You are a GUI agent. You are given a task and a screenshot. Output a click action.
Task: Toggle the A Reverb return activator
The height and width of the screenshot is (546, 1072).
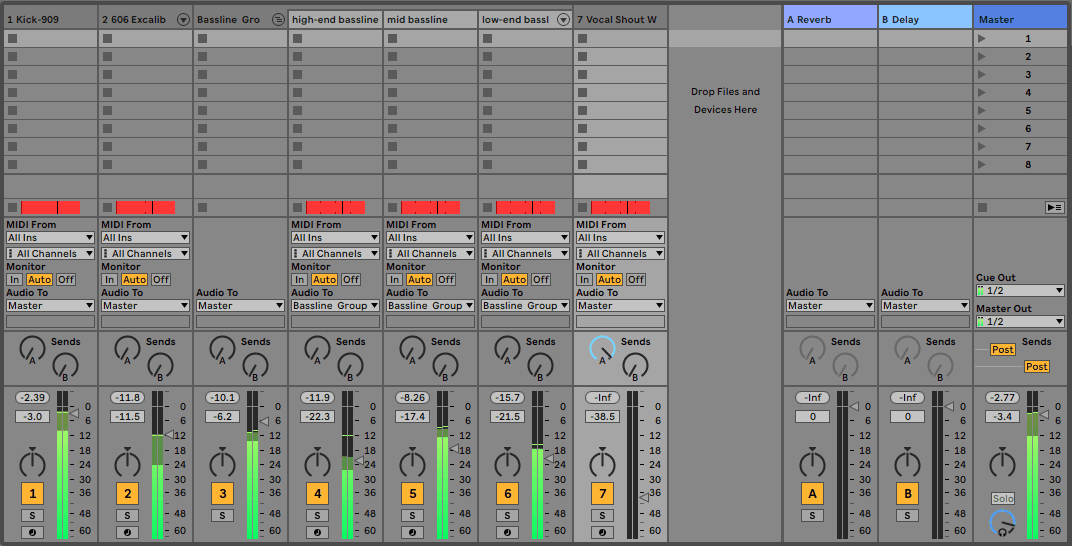coord(812,493)
